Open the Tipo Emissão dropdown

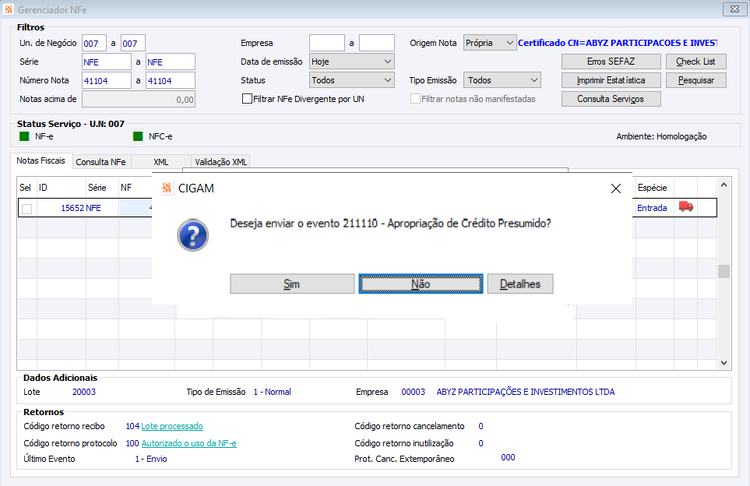502,80
